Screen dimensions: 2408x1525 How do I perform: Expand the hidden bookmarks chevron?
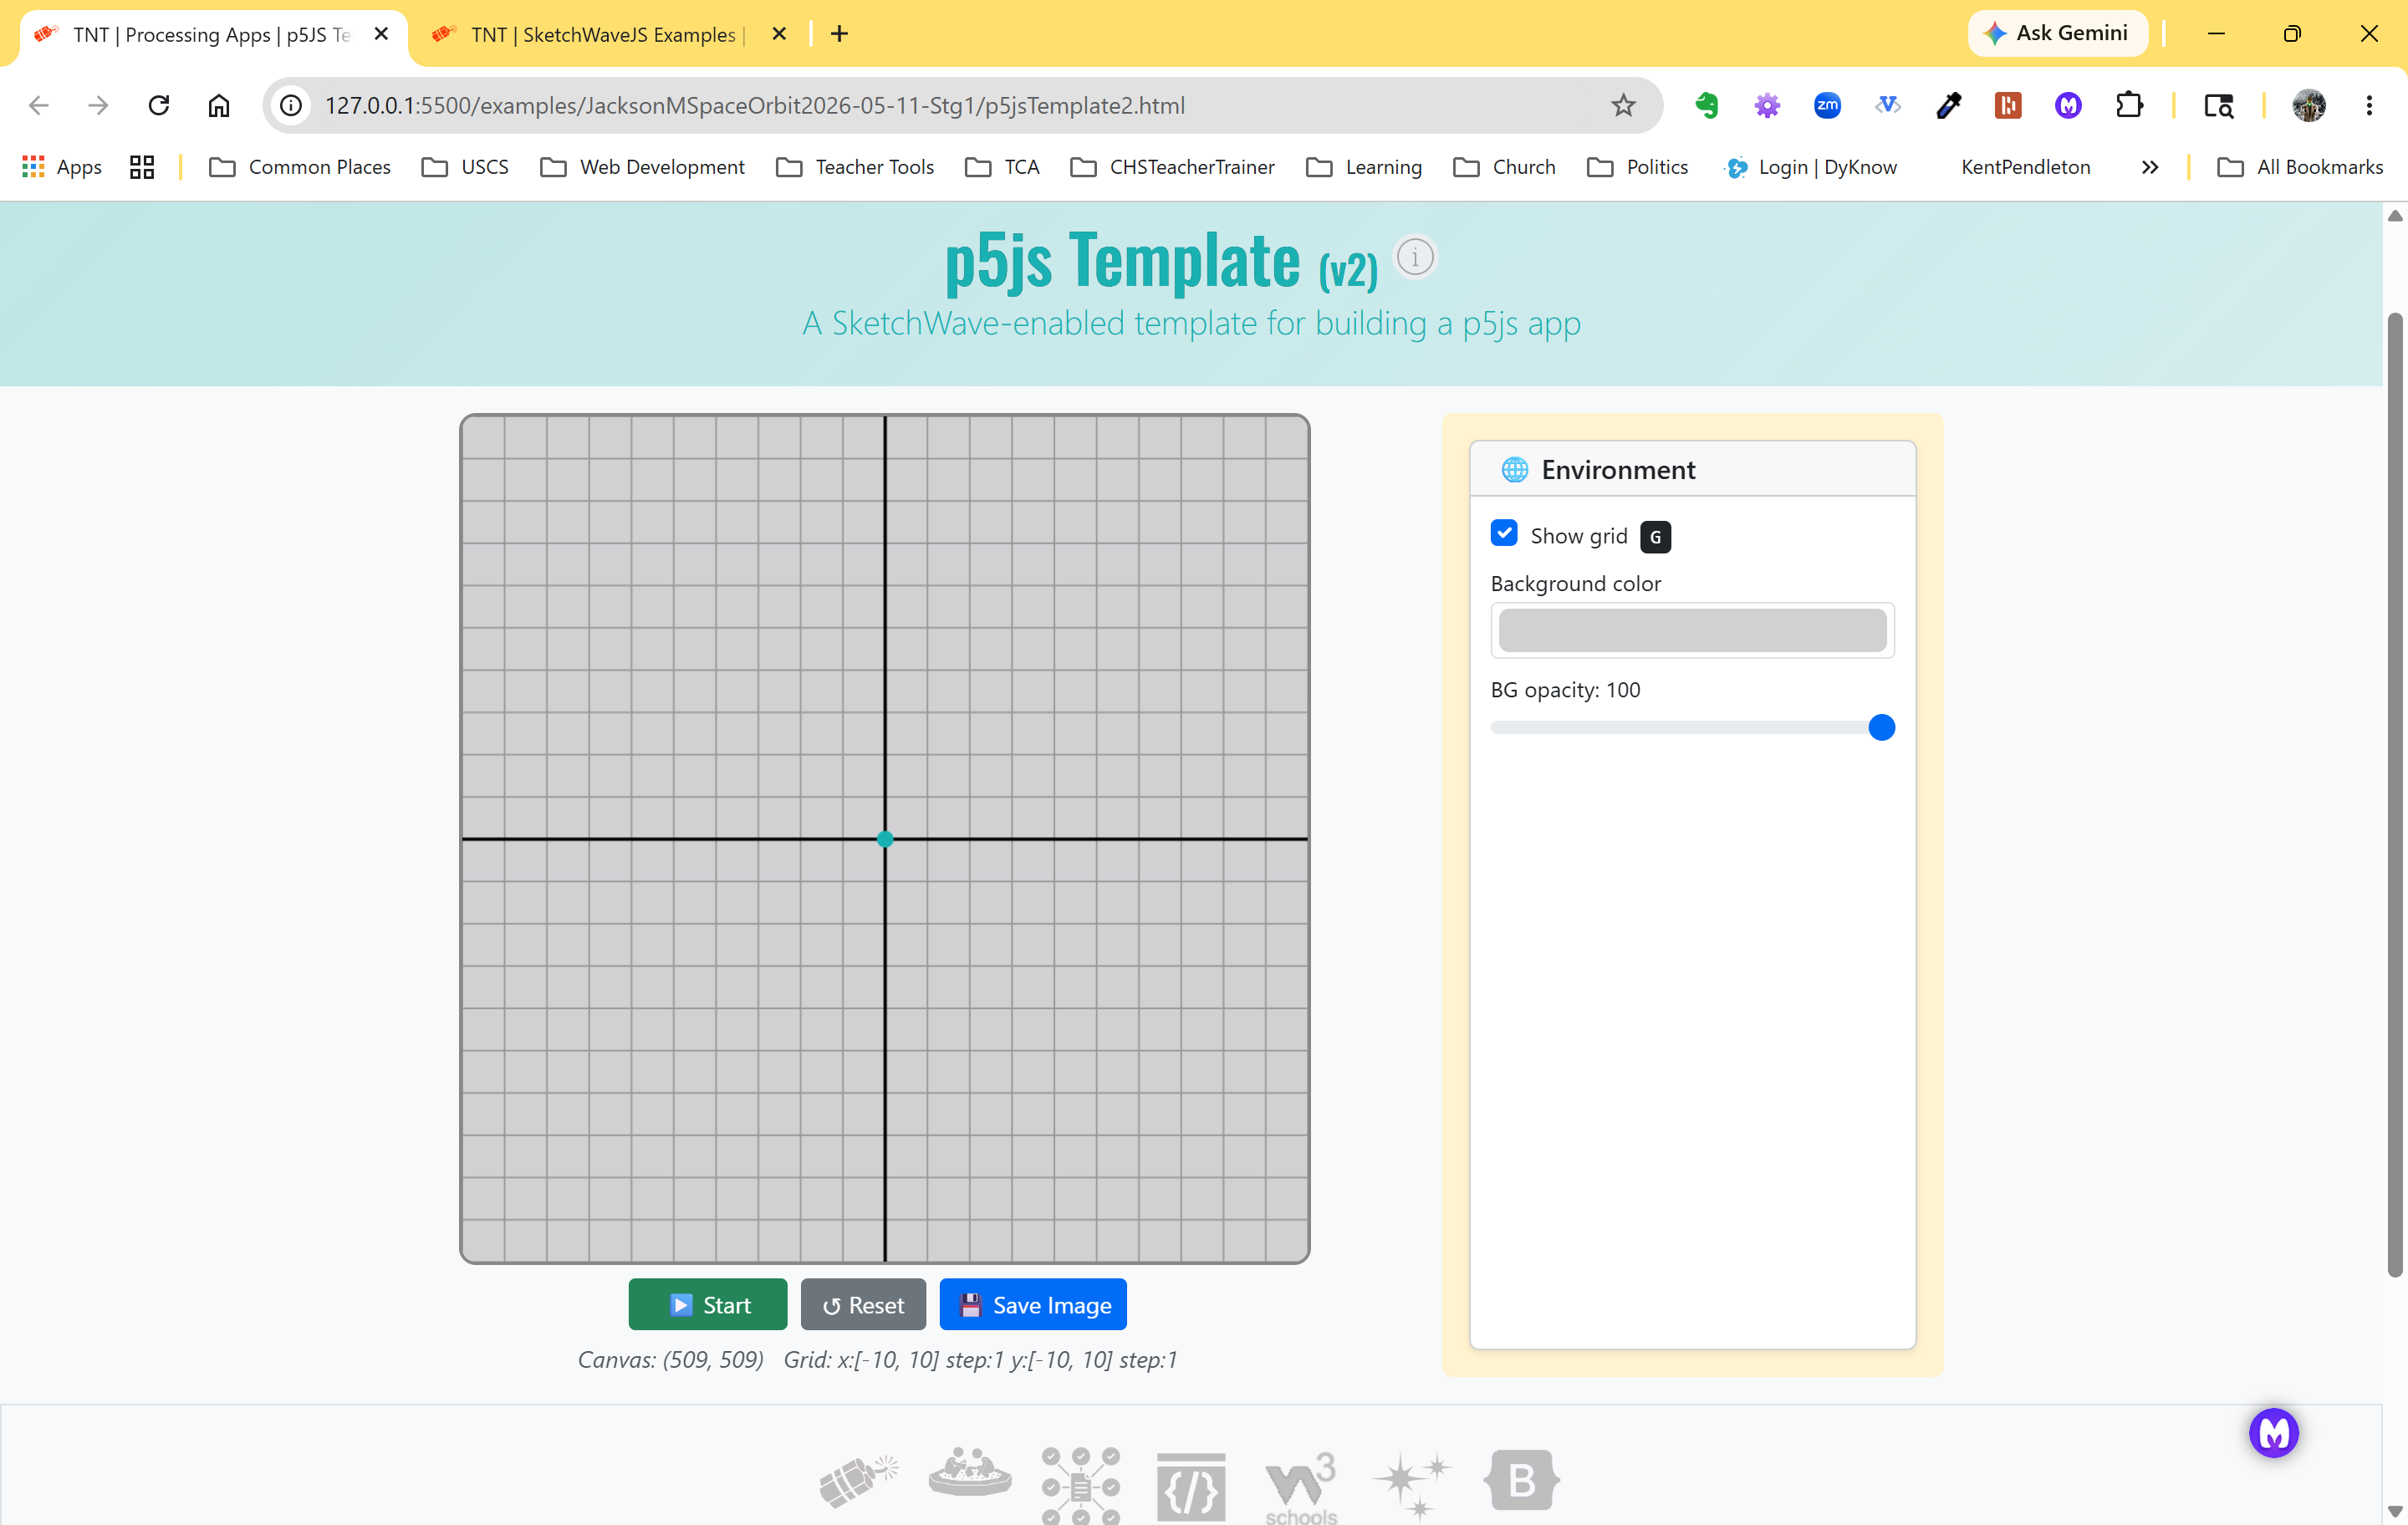2150,167
